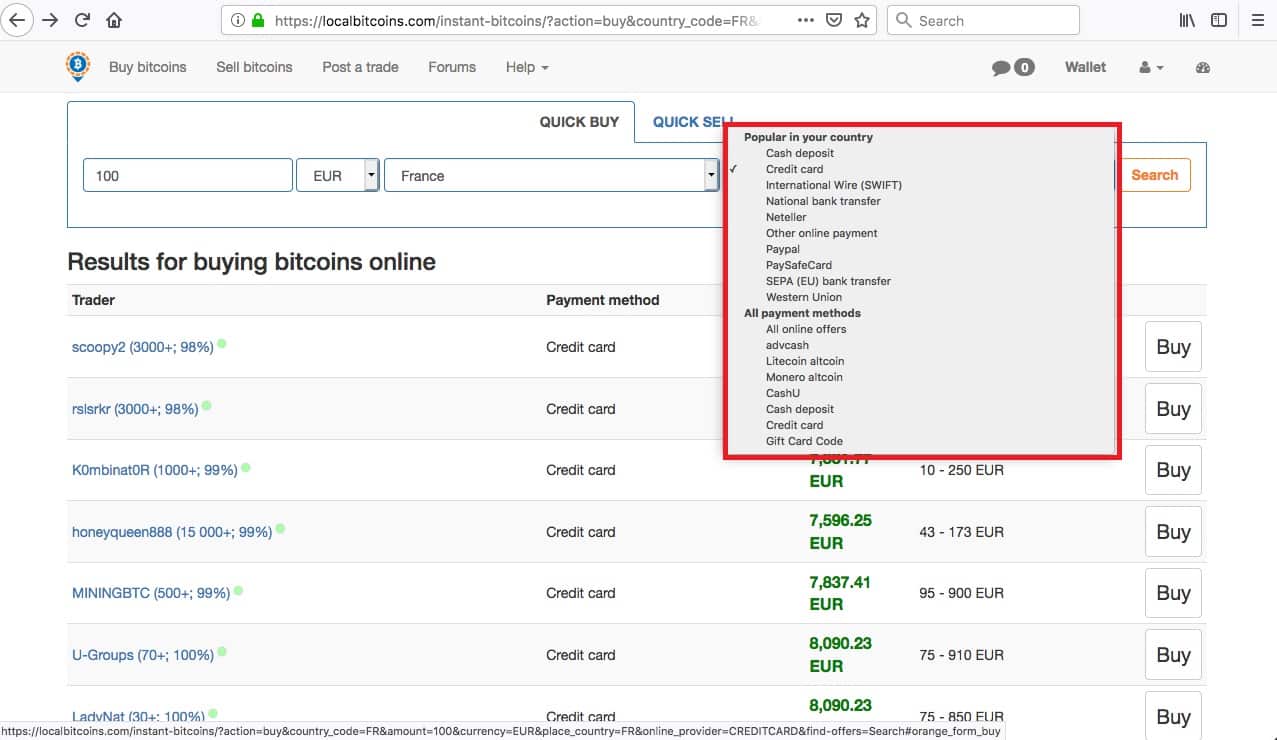Open trader profile MININGBTC

pyautogui.click(x=151, y=593)
